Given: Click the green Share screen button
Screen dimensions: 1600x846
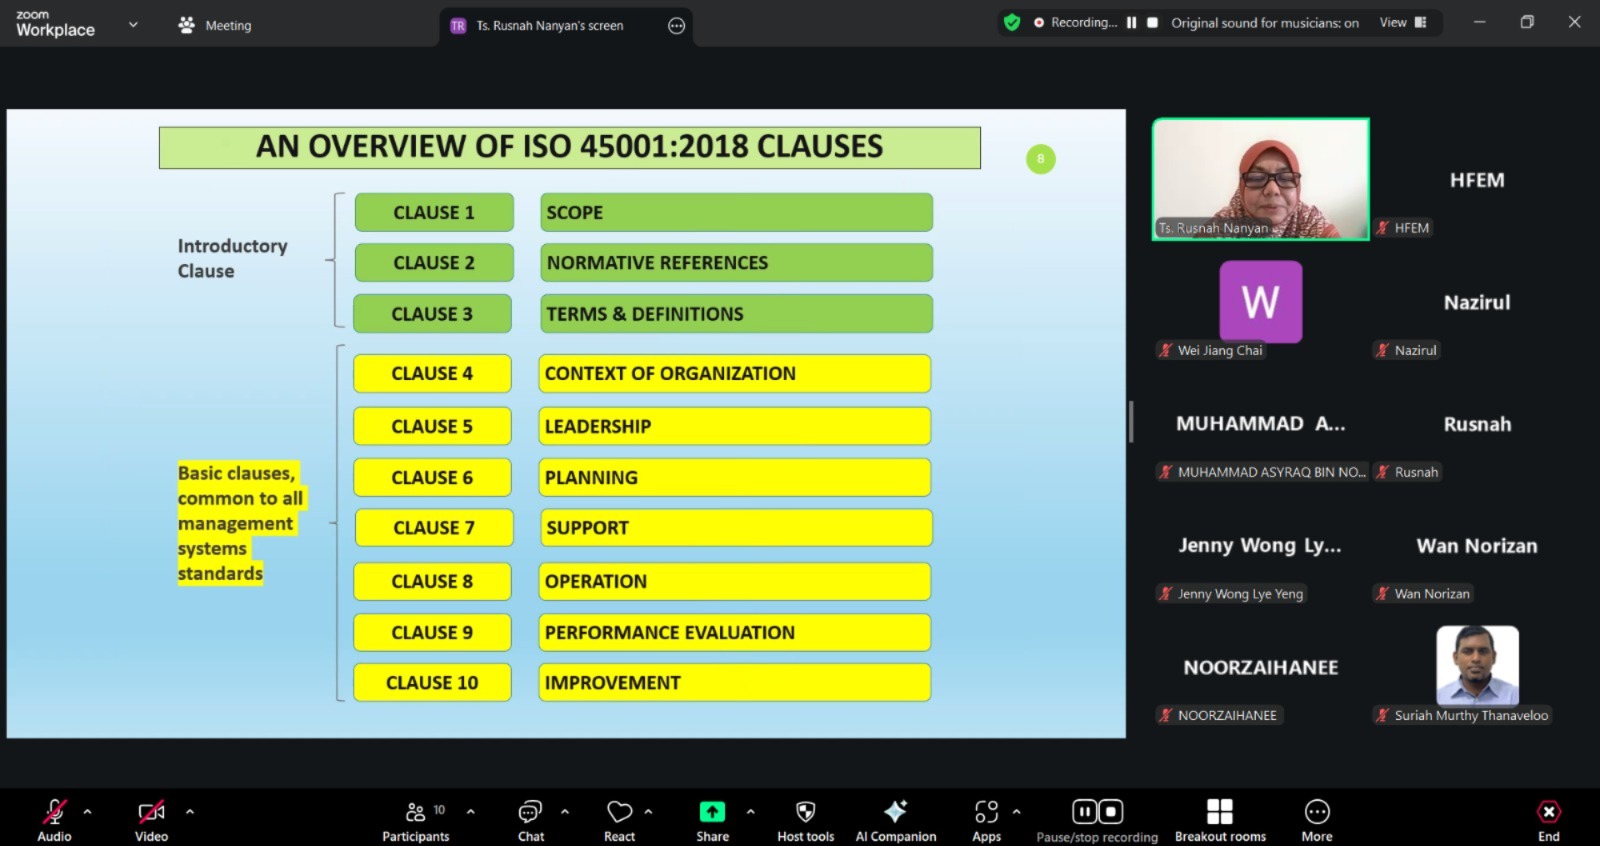Looking at the screenshot, I should pyautogui.click(x=712, y=812).
